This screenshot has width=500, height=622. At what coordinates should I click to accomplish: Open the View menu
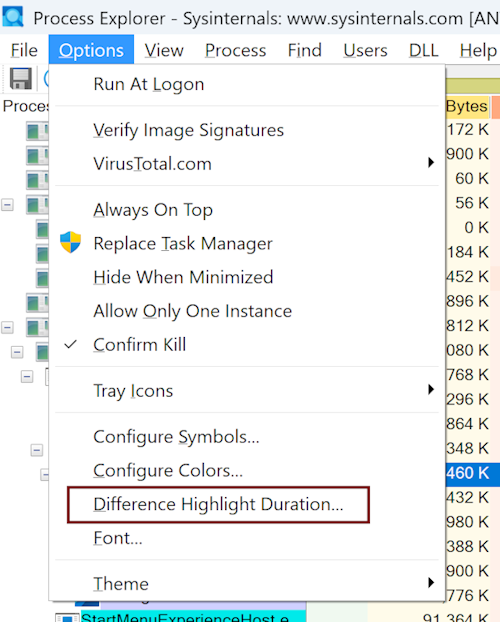164,50
